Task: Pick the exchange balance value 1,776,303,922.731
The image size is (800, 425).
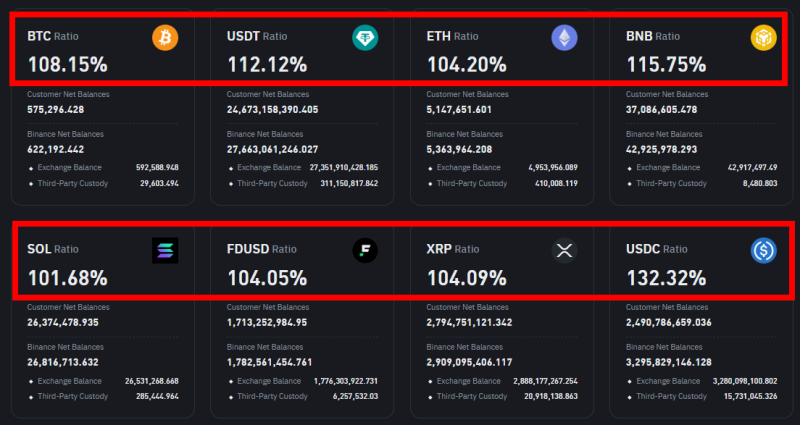Action: (346, 381)
